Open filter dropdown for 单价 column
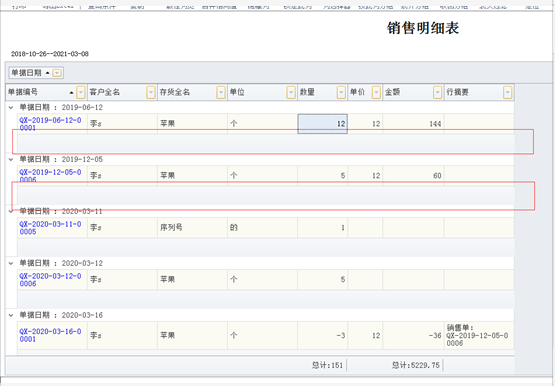The width and height of the screenshot is (555, 386). click(376, 92)
